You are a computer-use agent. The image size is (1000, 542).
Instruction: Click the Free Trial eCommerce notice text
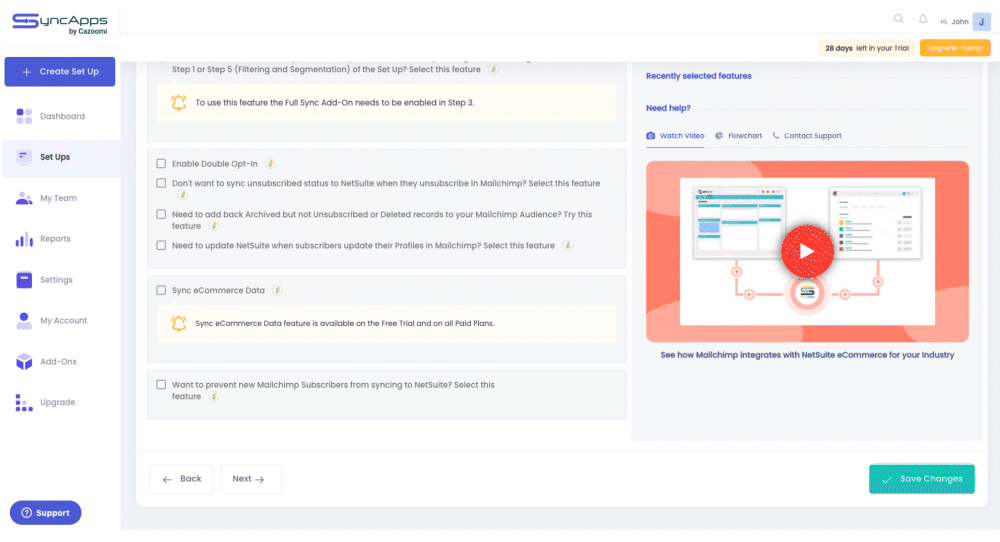[344, 323]
